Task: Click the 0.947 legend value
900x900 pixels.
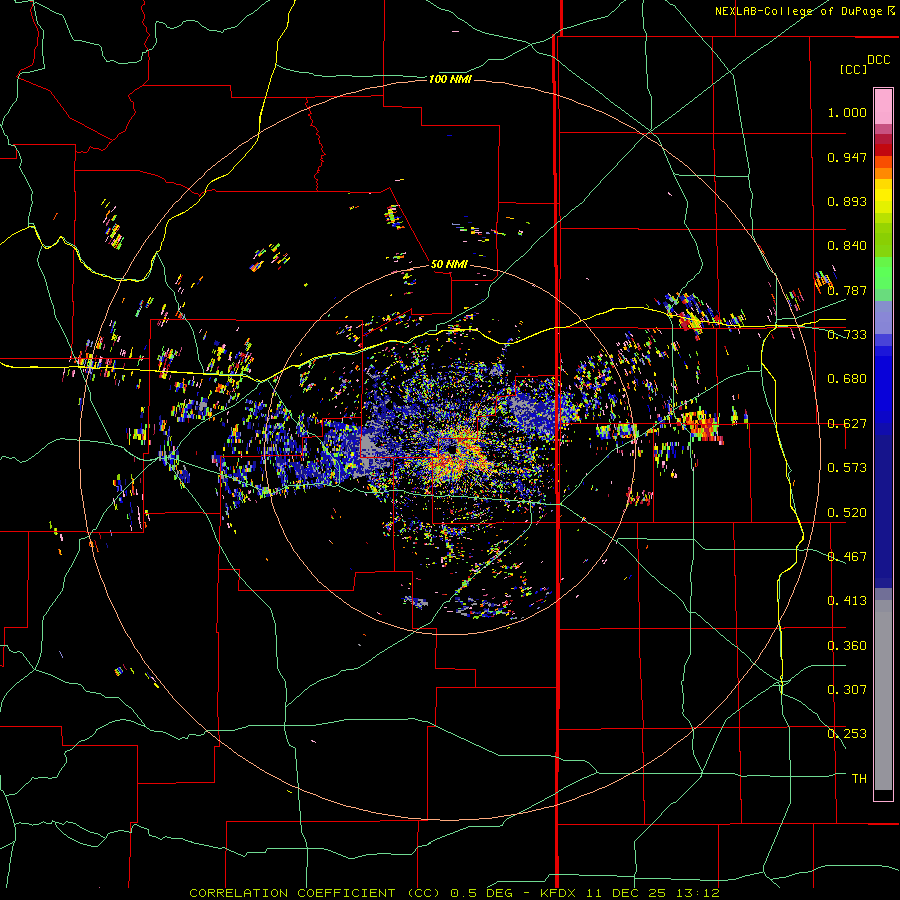Action: [x=847, y=157]
